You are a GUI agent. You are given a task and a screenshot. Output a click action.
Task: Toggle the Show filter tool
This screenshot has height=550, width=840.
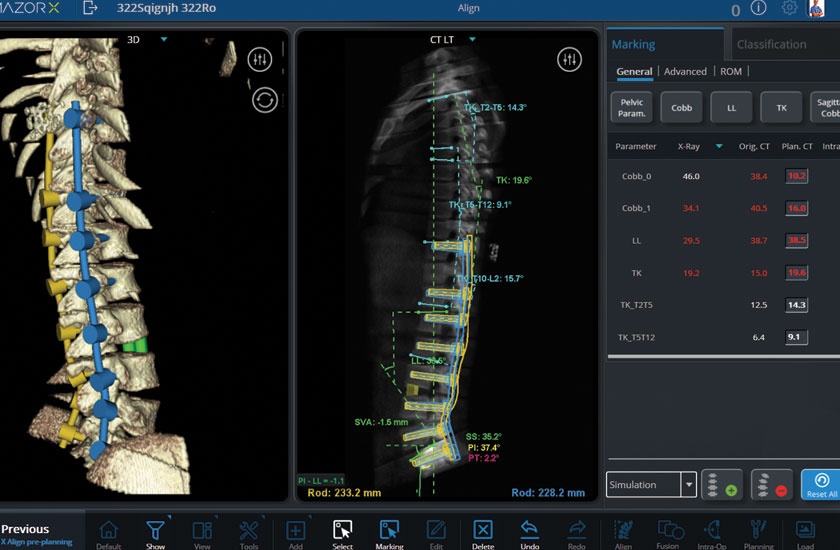(x=156, y=532)
